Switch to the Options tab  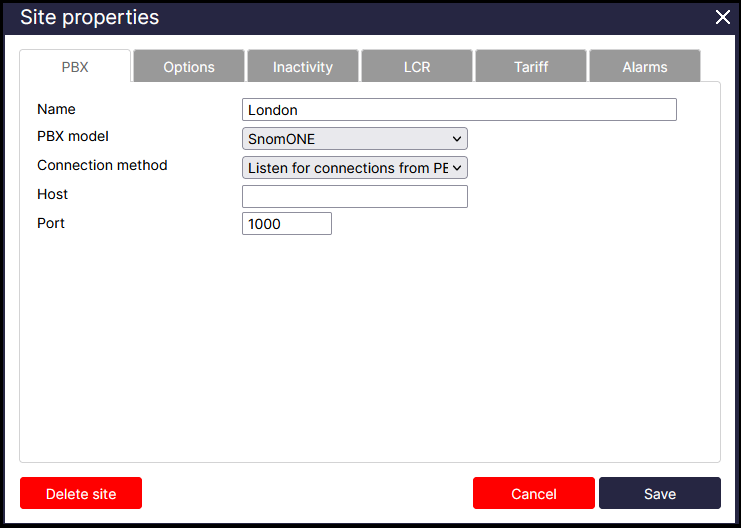tap(189, 67)
